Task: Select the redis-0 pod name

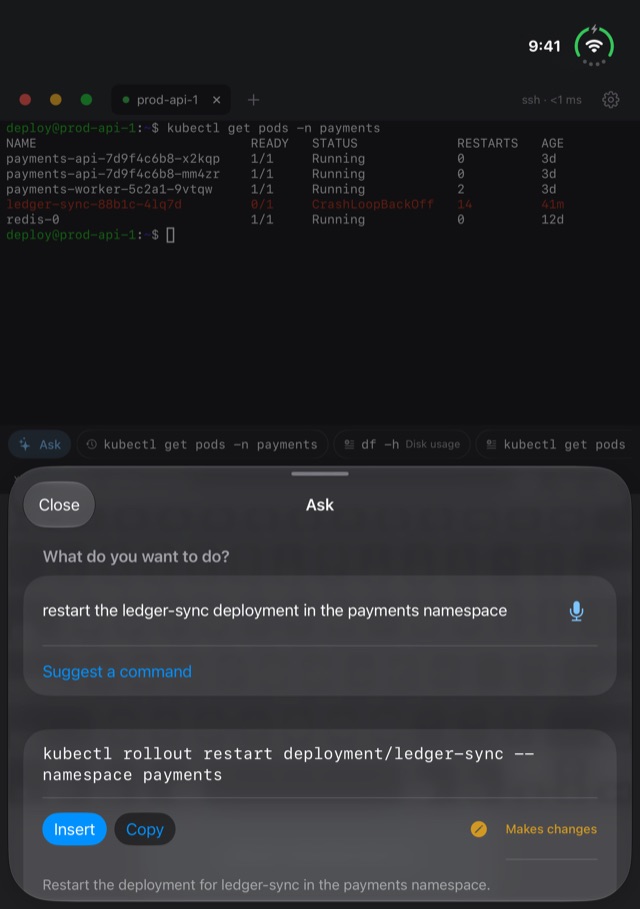Action: point(32,219)
